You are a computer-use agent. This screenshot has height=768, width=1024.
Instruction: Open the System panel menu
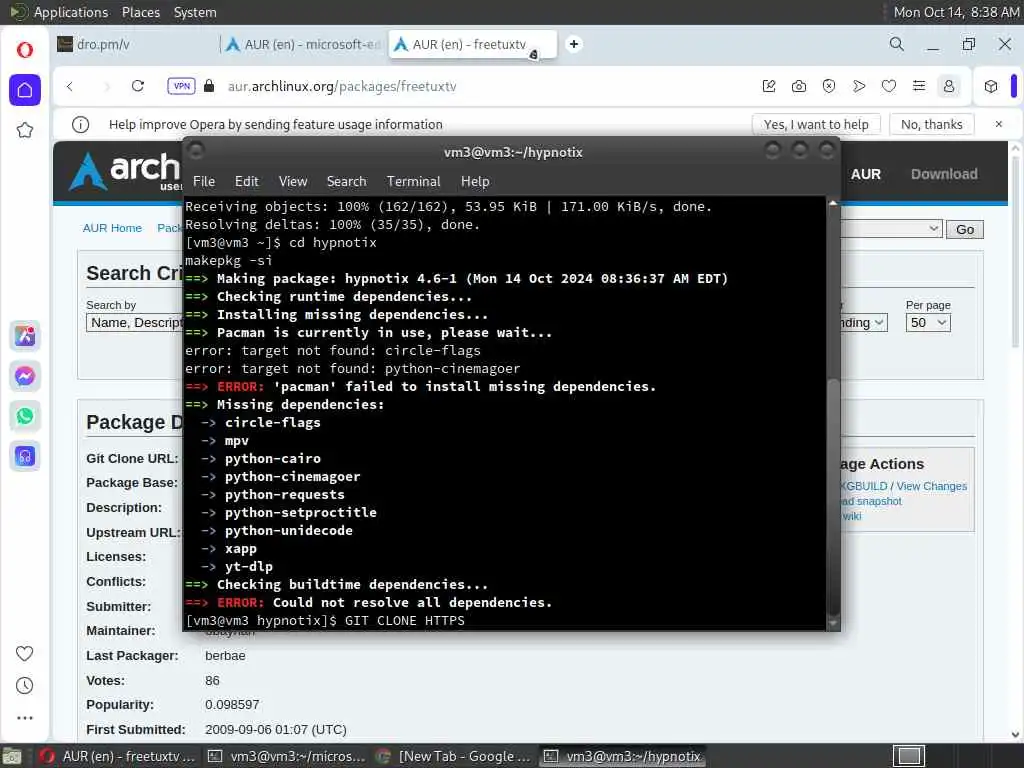click(195, 12)
